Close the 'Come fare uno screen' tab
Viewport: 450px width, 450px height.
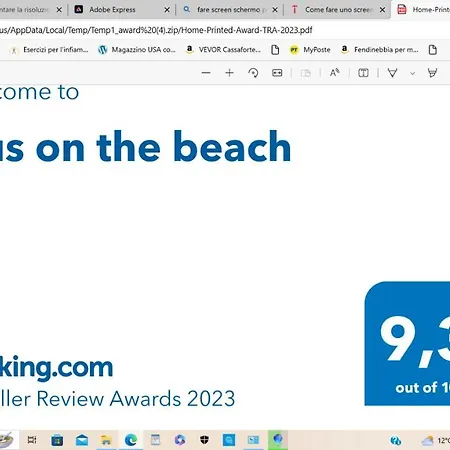tap(383, 10)
